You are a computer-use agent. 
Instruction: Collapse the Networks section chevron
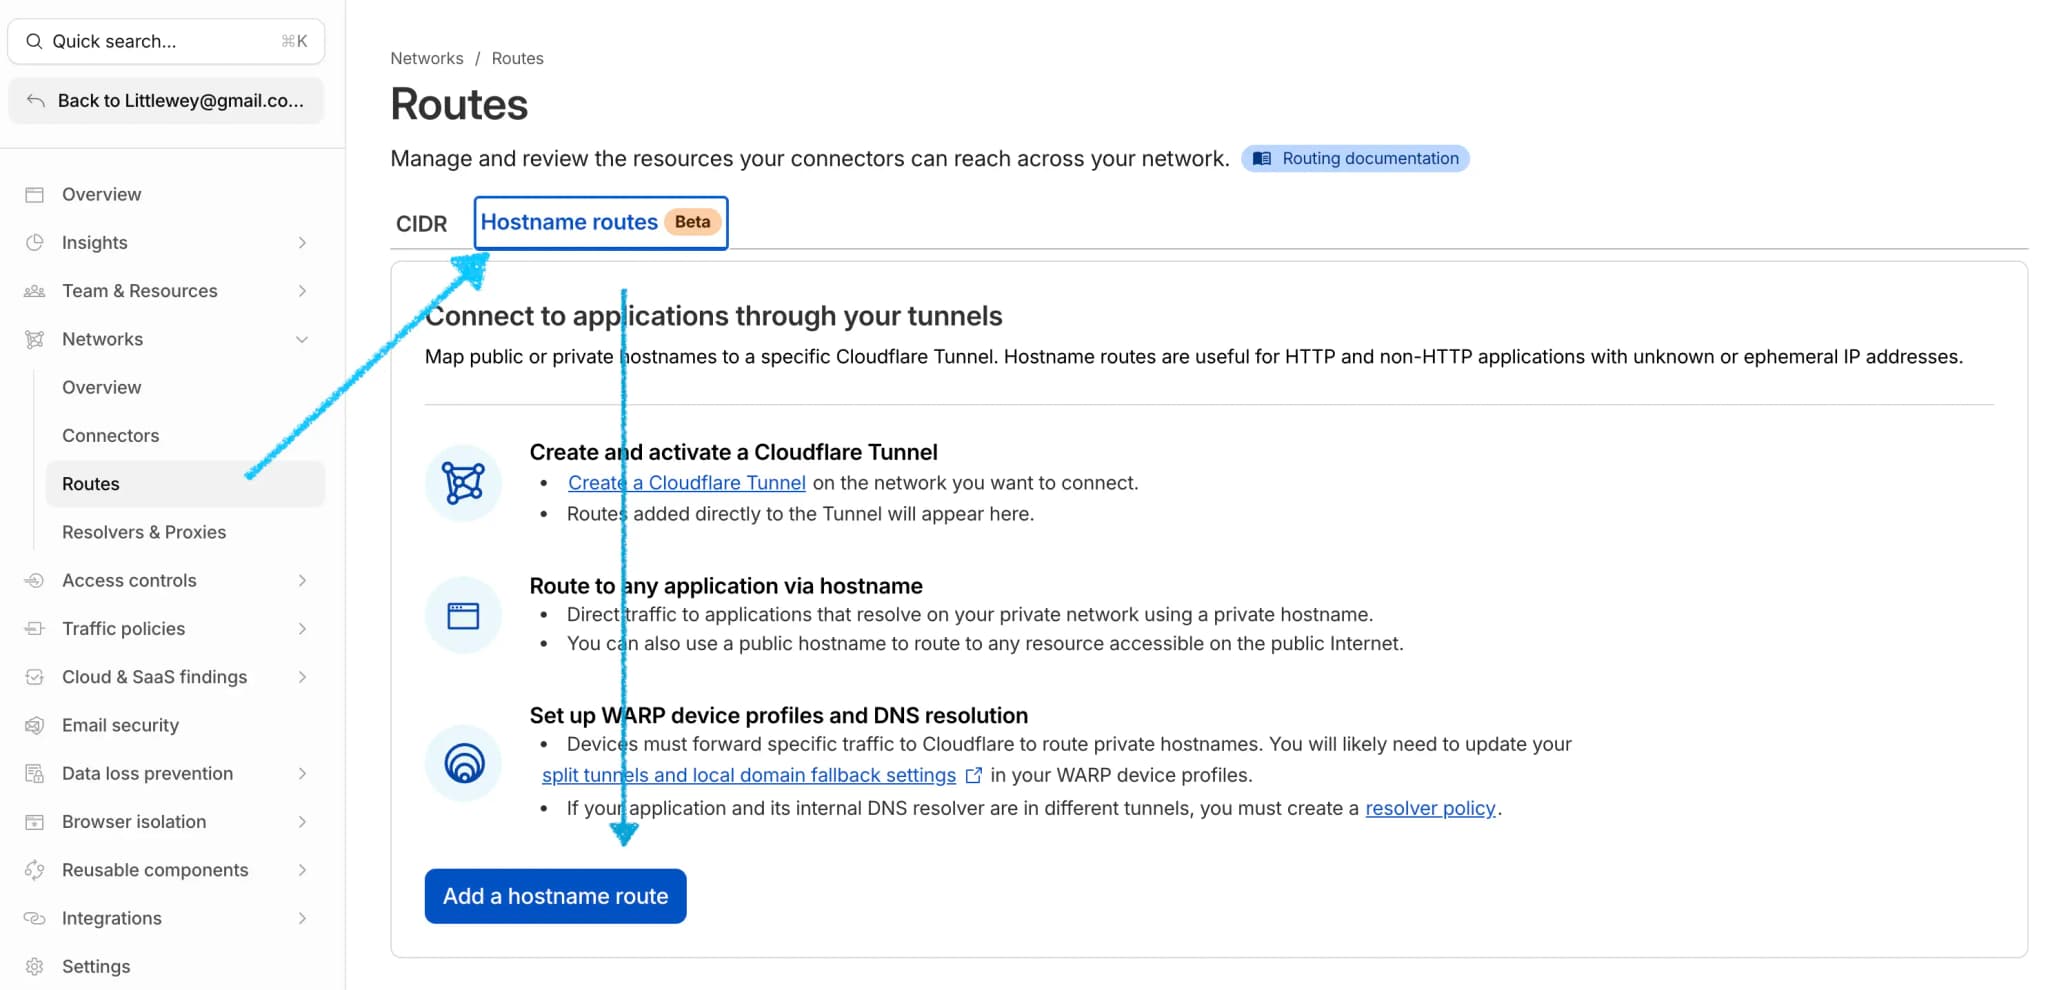pos(302,339)
